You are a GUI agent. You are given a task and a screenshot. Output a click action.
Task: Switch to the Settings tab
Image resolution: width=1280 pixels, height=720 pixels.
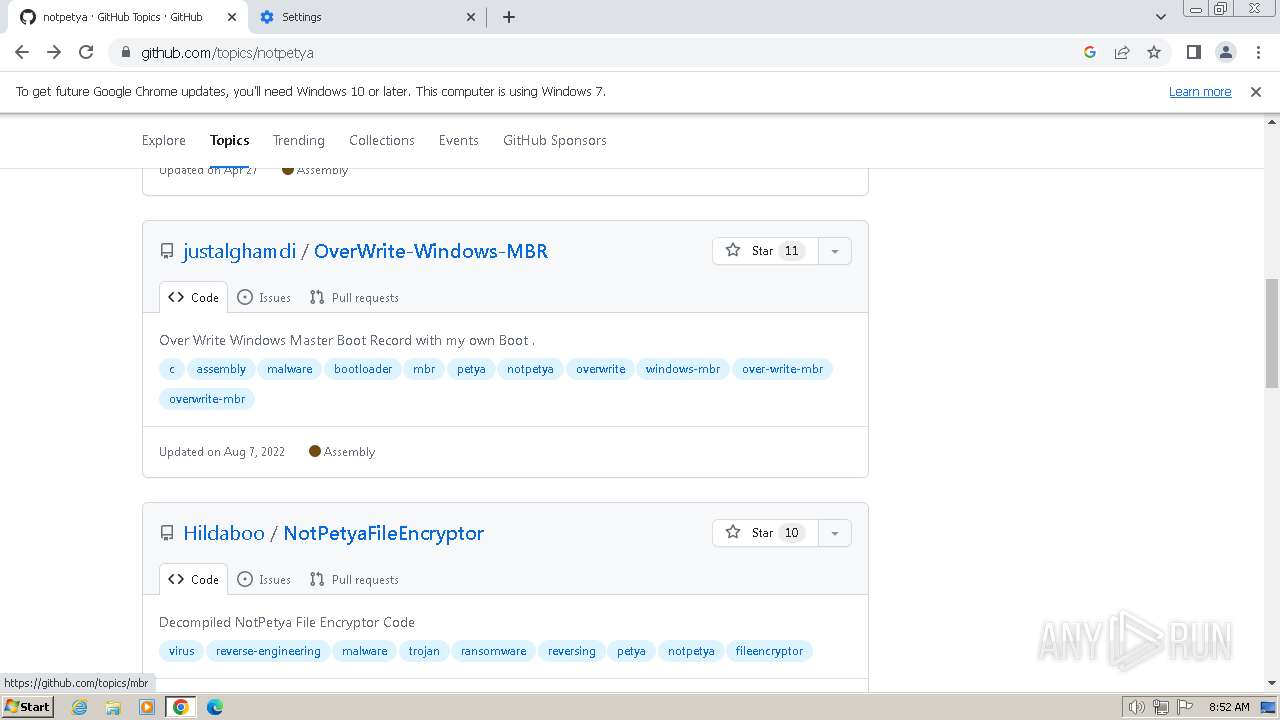[367, 17]
